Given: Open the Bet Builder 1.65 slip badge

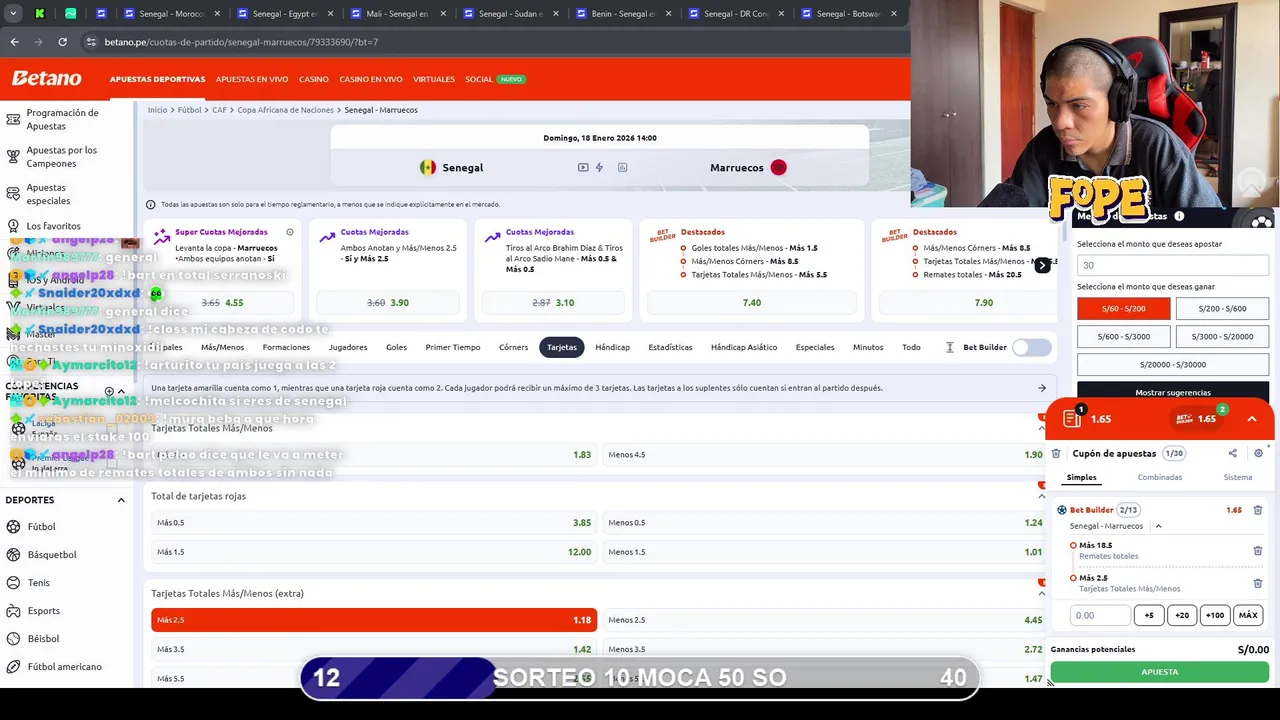Looking at the screenshot, I should coord(1196,418).
